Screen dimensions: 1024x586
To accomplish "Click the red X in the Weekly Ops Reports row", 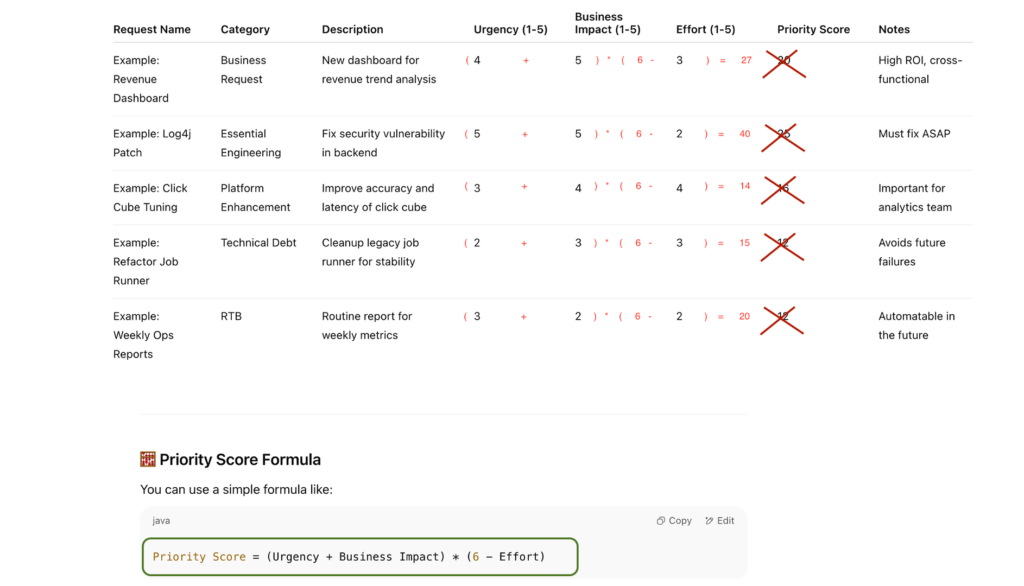I will pos(784,317).
